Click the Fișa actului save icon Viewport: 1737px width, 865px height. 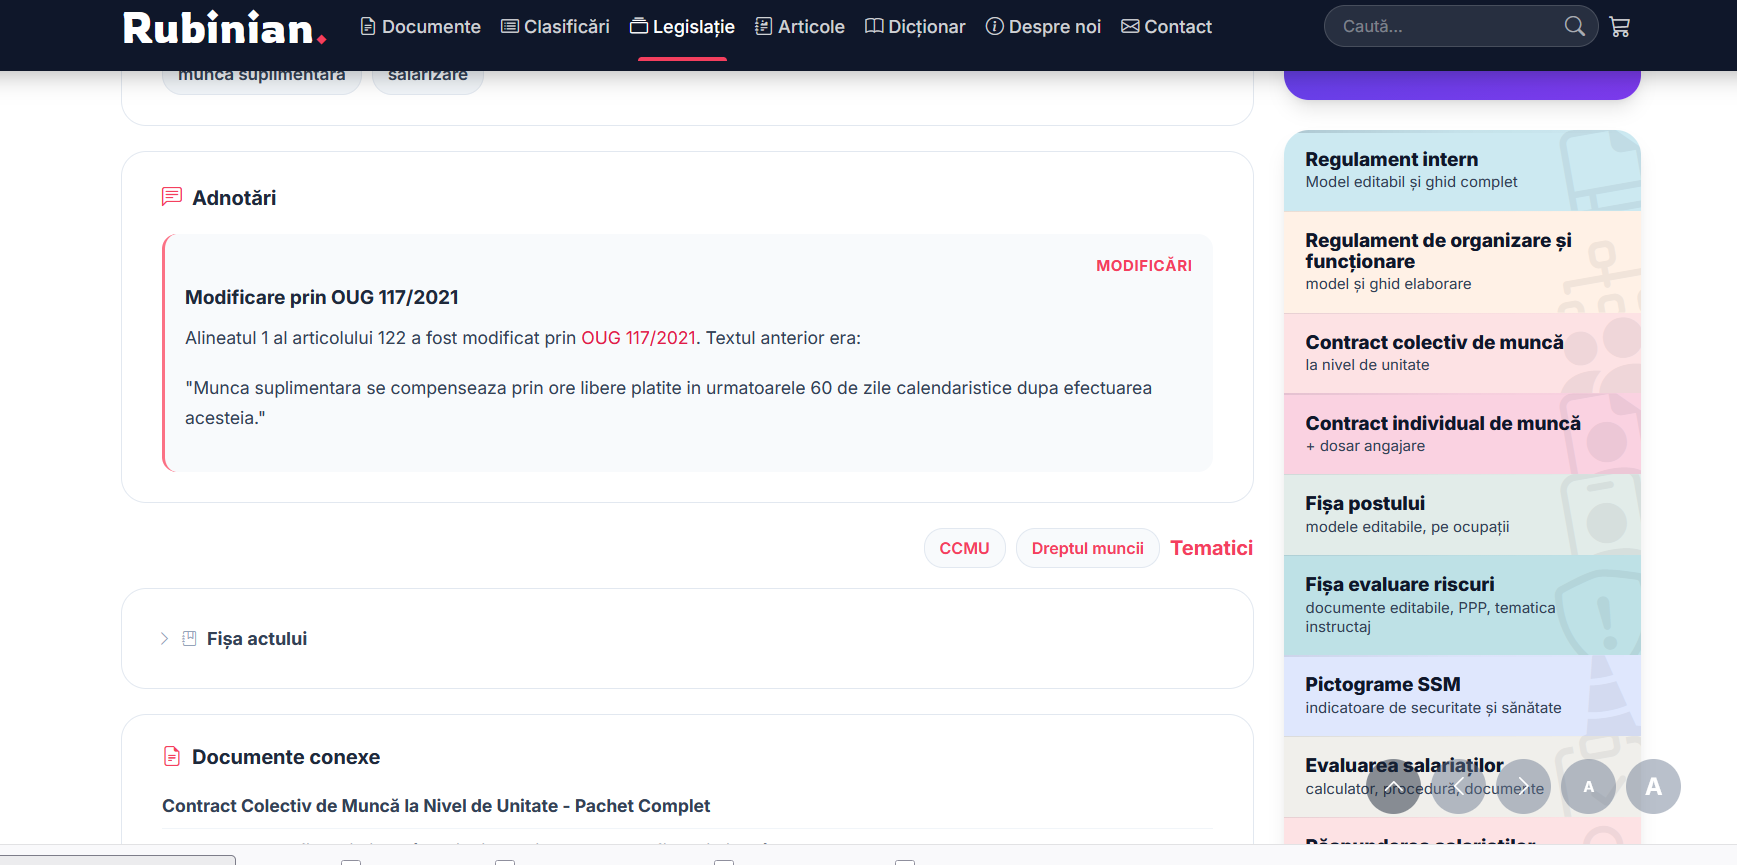tap(189, 638)
